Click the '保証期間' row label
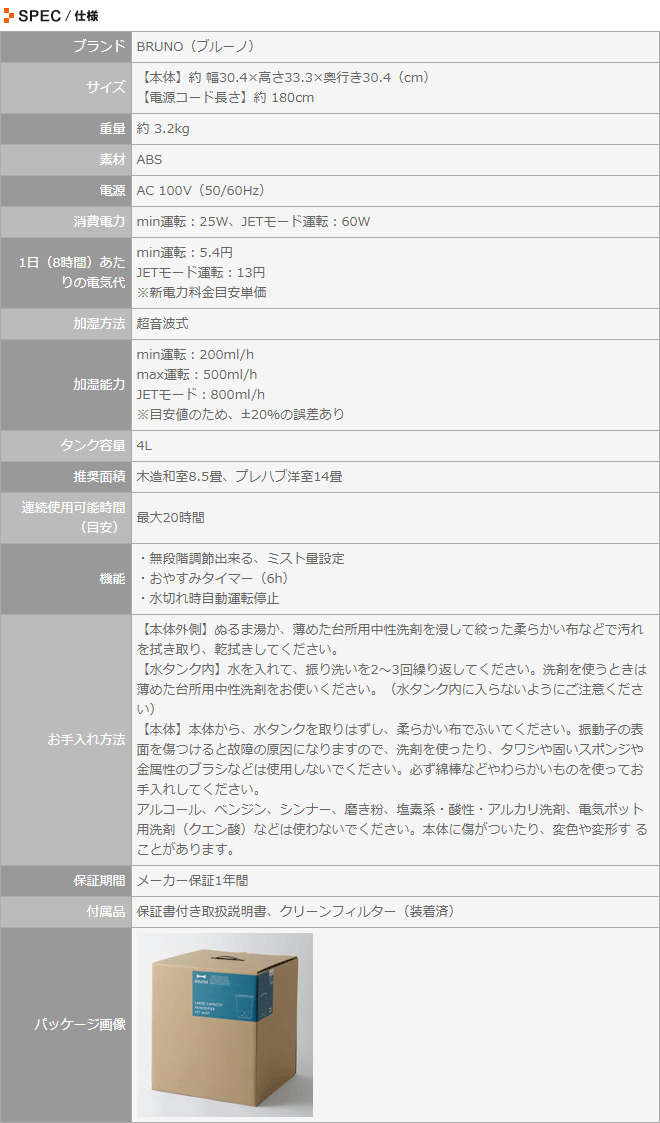The width and height of the screenshot is (660, 1123). pyautogui.click(x=100, y=880)
